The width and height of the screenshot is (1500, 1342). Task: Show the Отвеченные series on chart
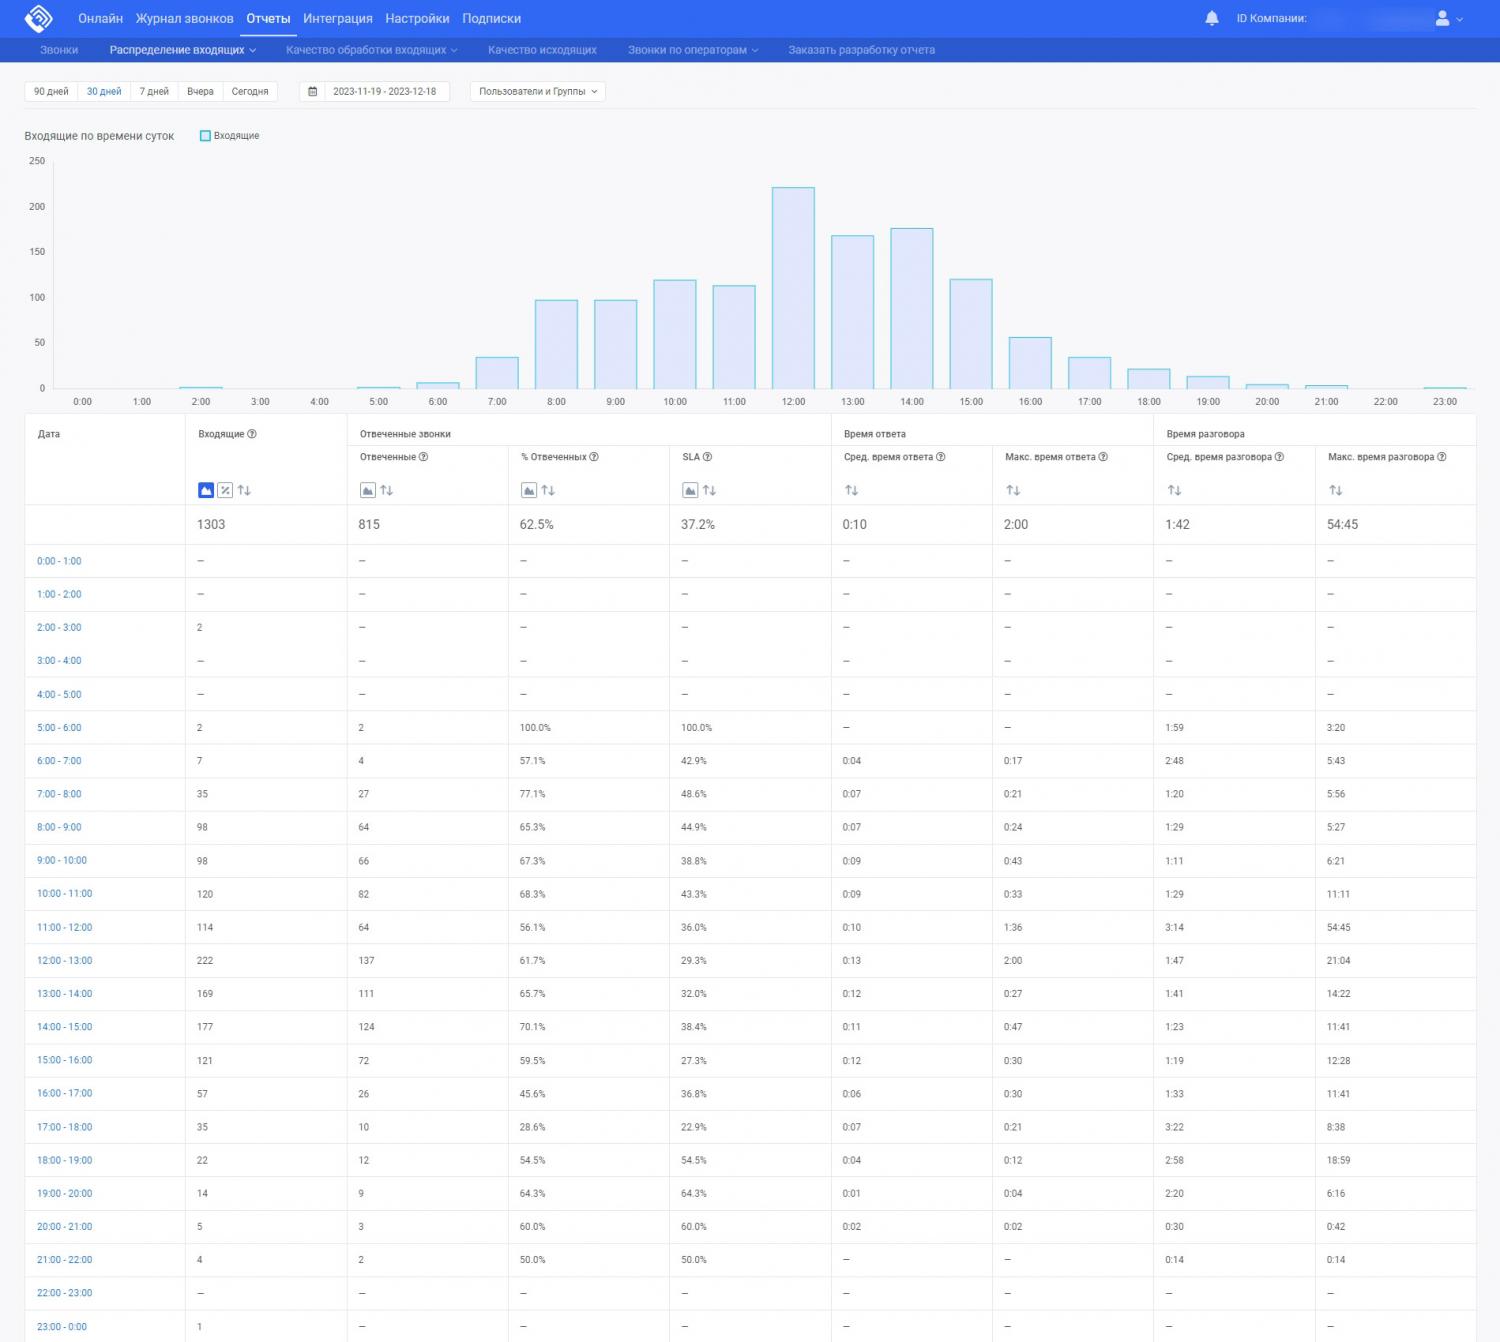[368, 490]
